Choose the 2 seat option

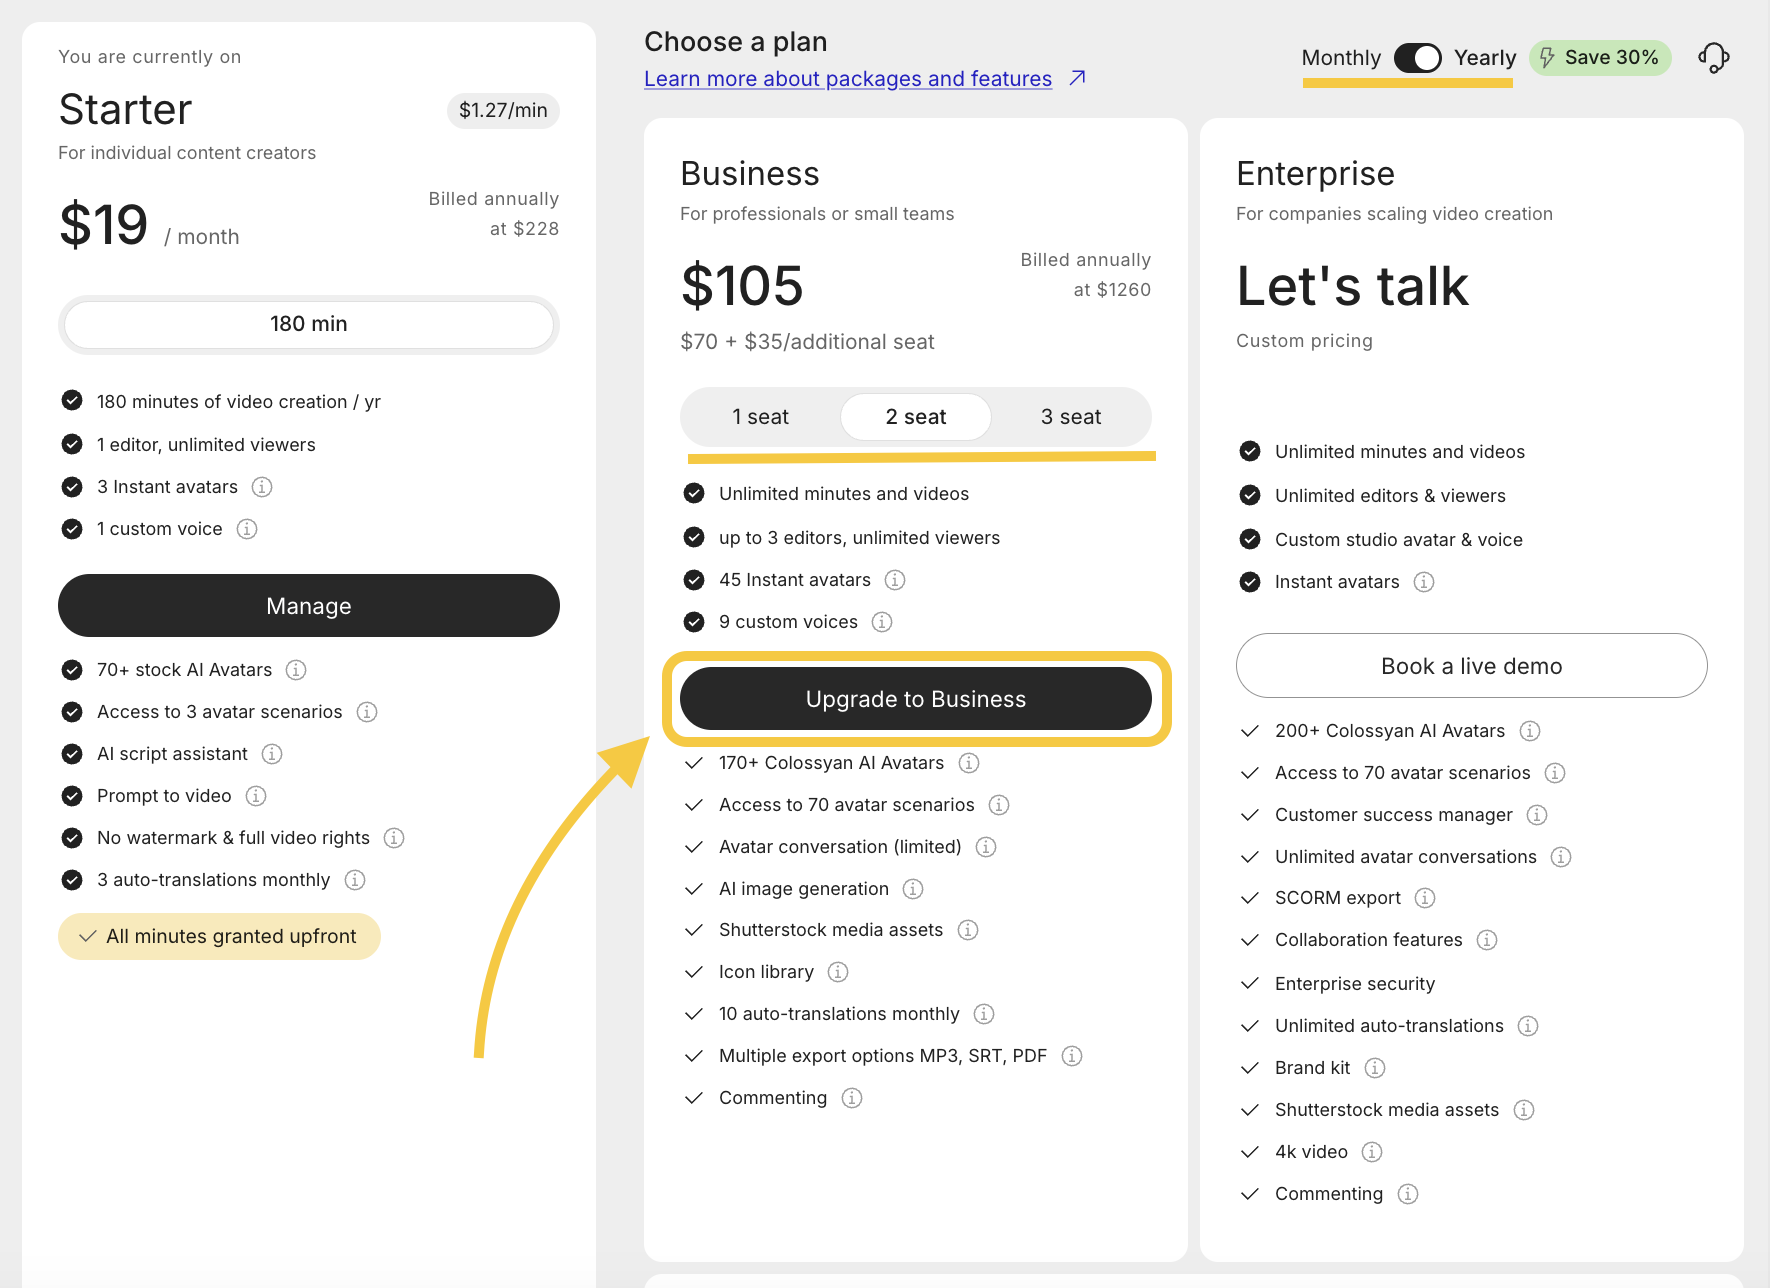click(x=915, y=417)
